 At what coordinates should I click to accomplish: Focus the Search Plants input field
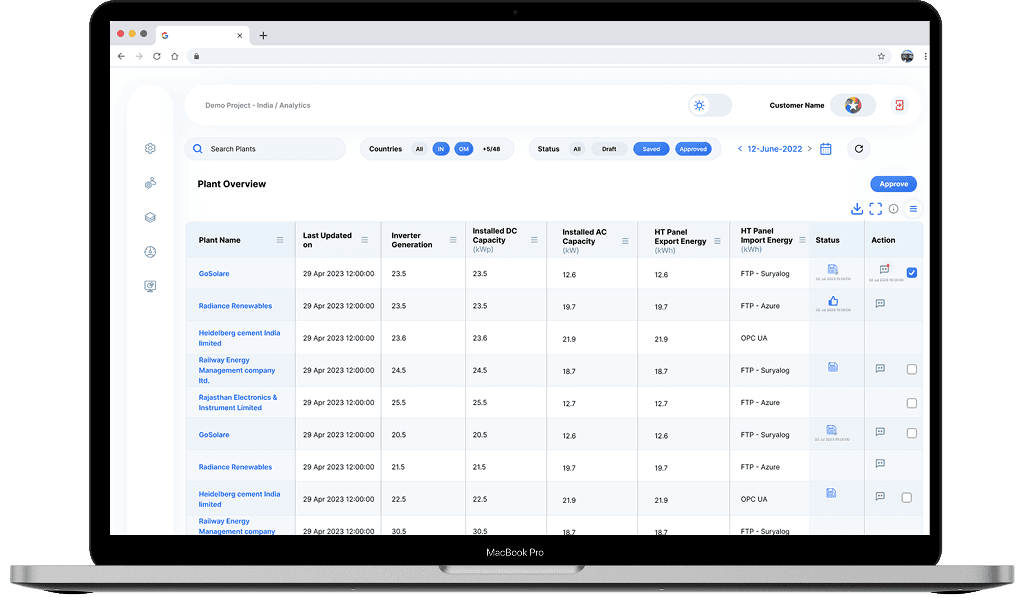(x=265, y=149)
